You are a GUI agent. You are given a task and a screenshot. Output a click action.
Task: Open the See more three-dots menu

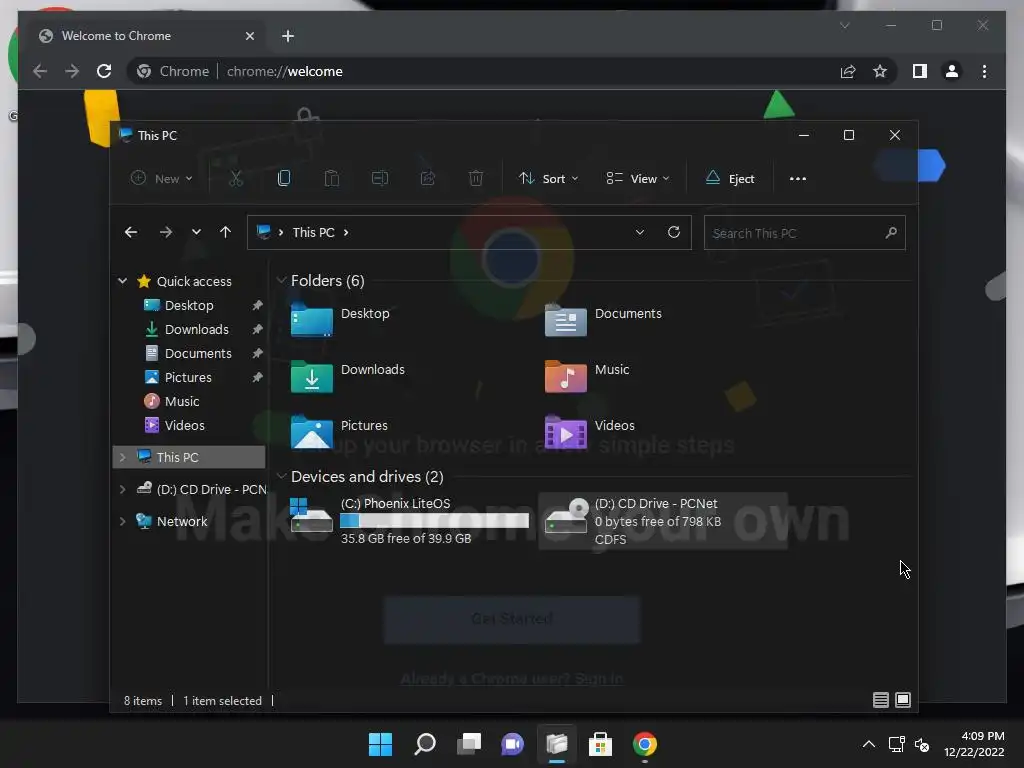(797, 178)
